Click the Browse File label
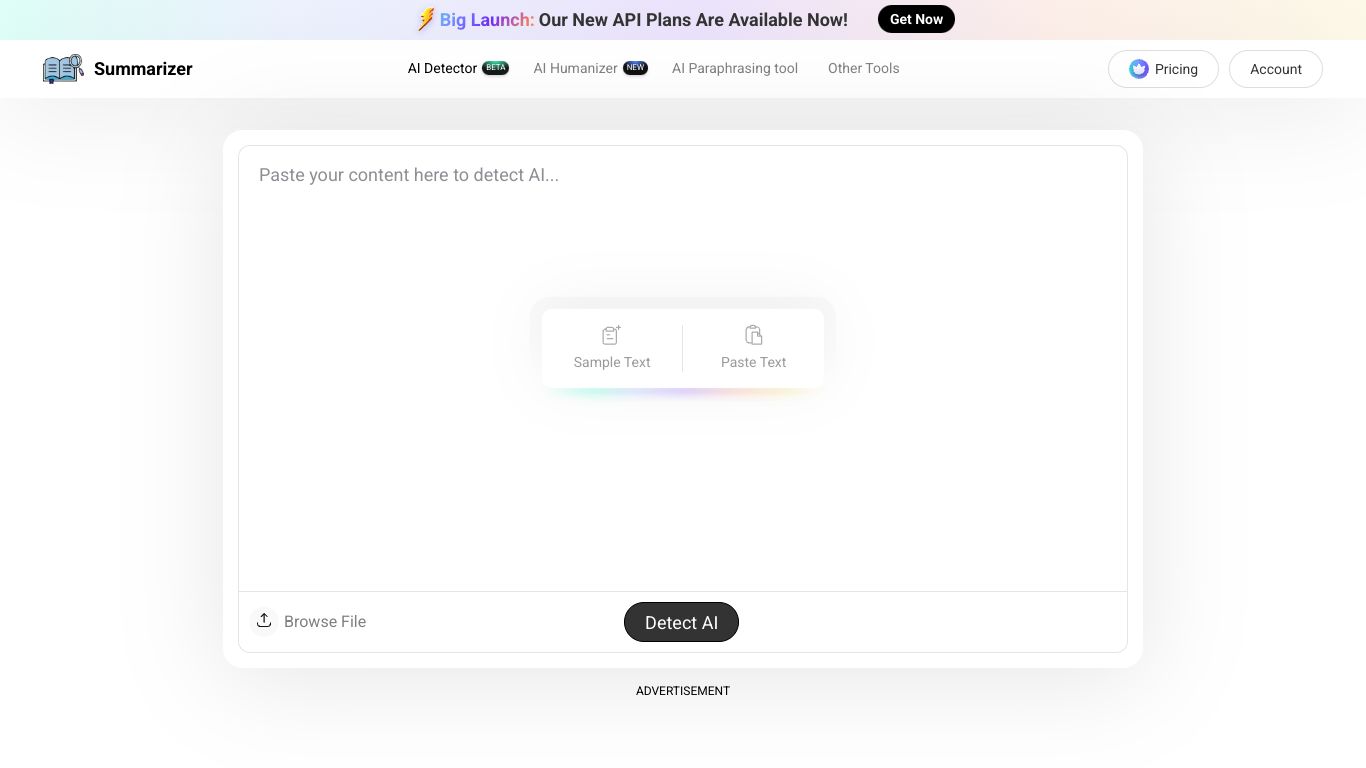This screenshot has height=768, width=1366. click(325, 621)
